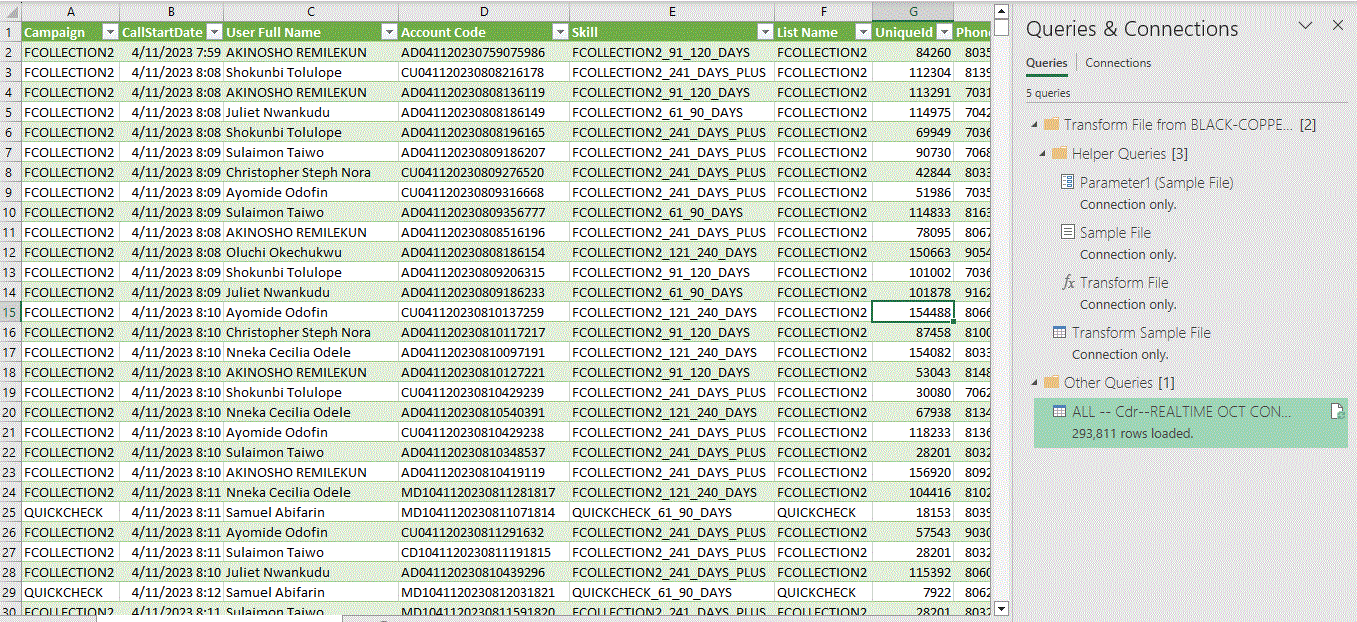The height and width of the screenshot is (622, 1357).
Task: Click the refresh icon on the ALL -- Cdr query
Action: click(x=1336, y=411)
